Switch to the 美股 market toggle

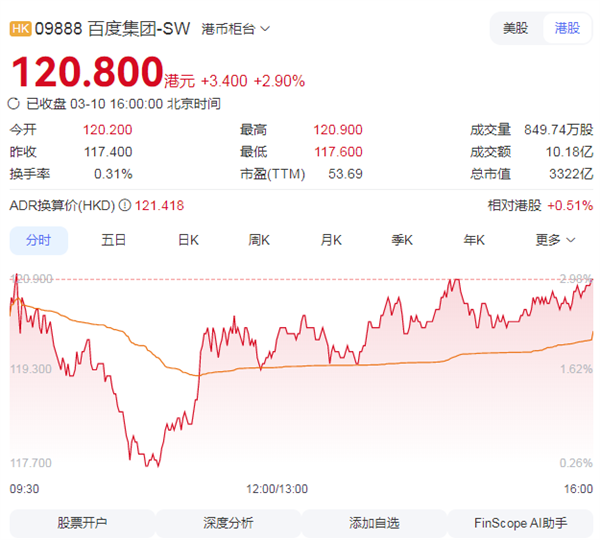(x=515, y=28)
